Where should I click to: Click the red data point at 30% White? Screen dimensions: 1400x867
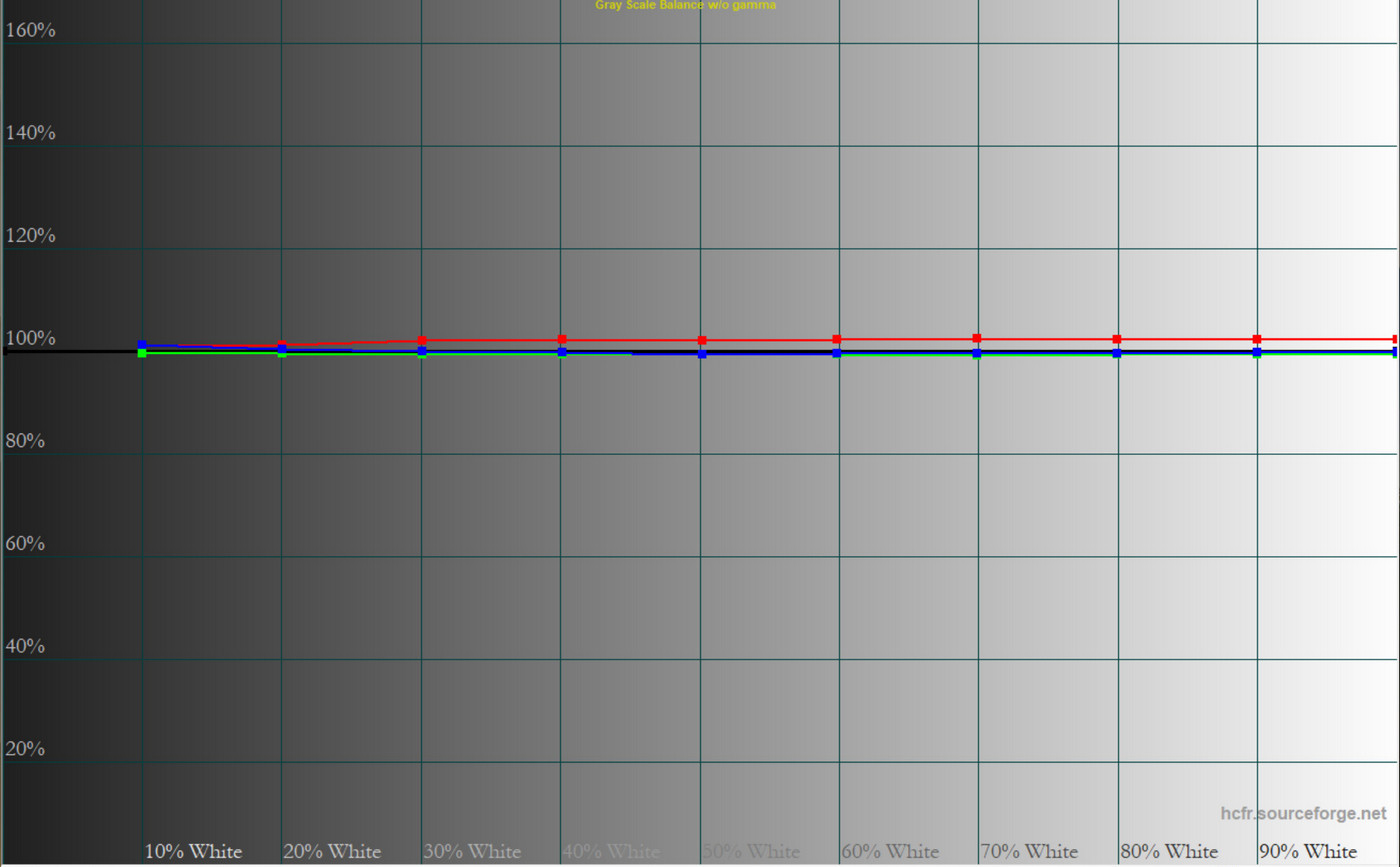click(422, 340)
